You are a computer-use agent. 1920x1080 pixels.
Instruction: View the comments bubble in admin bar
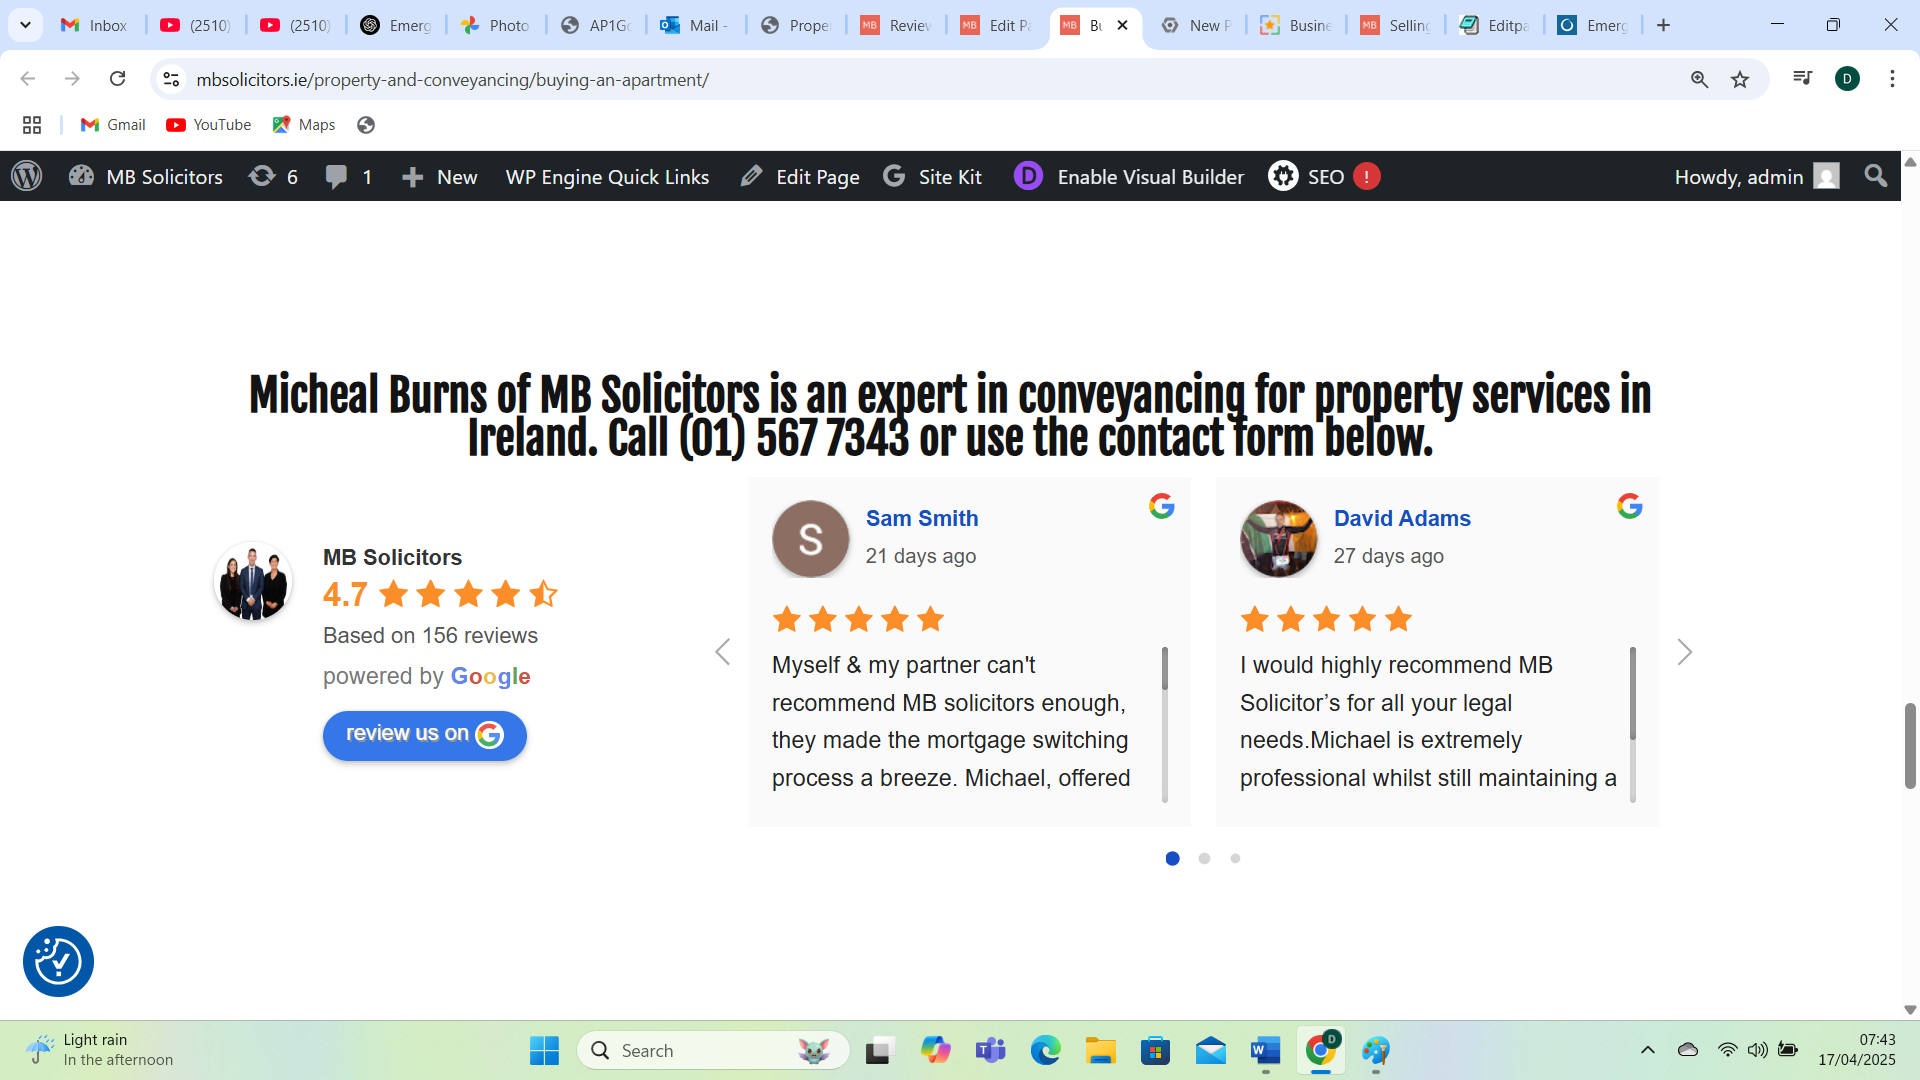point(348,176)
